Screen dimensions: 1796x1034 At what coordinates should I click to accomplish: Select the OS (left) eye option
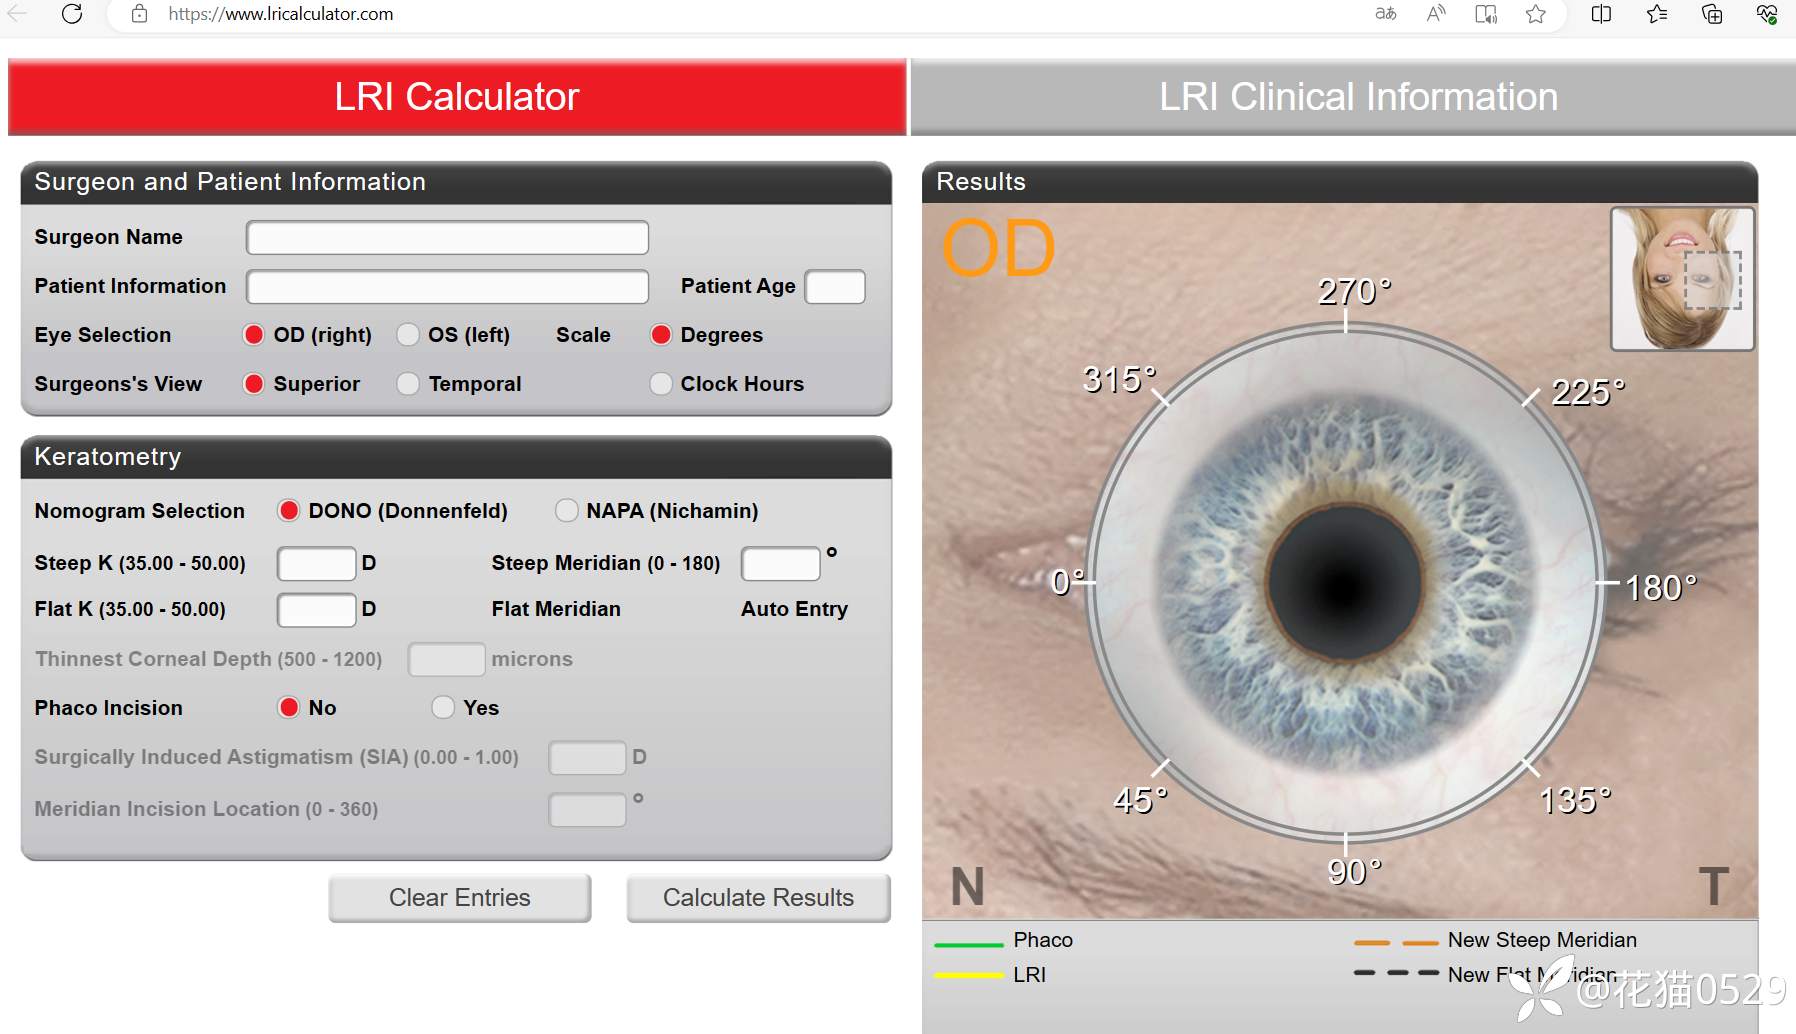[408, 335]
